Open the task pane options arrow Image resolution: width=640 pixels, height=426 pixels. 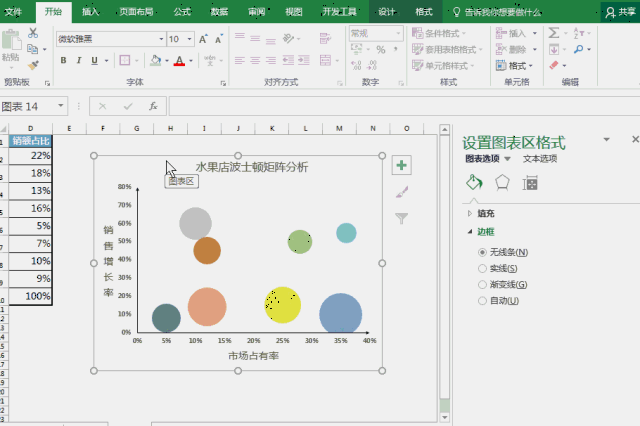click(x=607, y=140)
